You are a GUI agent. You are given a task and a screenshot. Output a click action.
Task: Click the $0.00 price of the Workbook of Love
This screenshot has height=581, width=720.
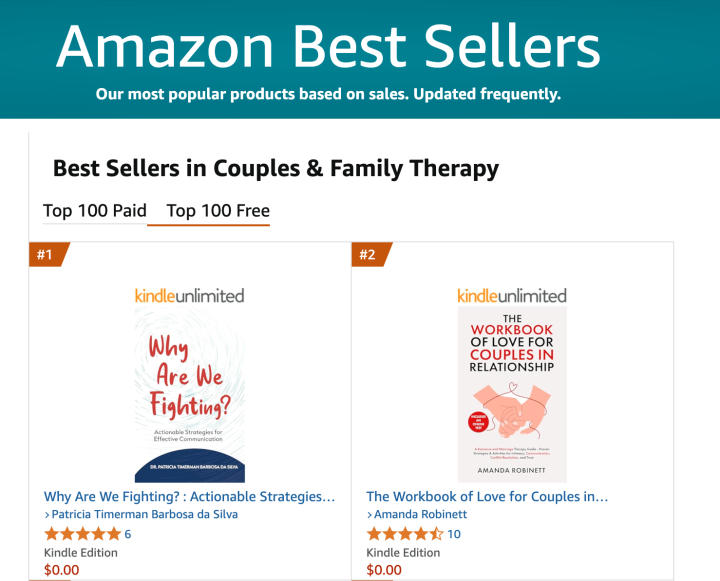384,571
